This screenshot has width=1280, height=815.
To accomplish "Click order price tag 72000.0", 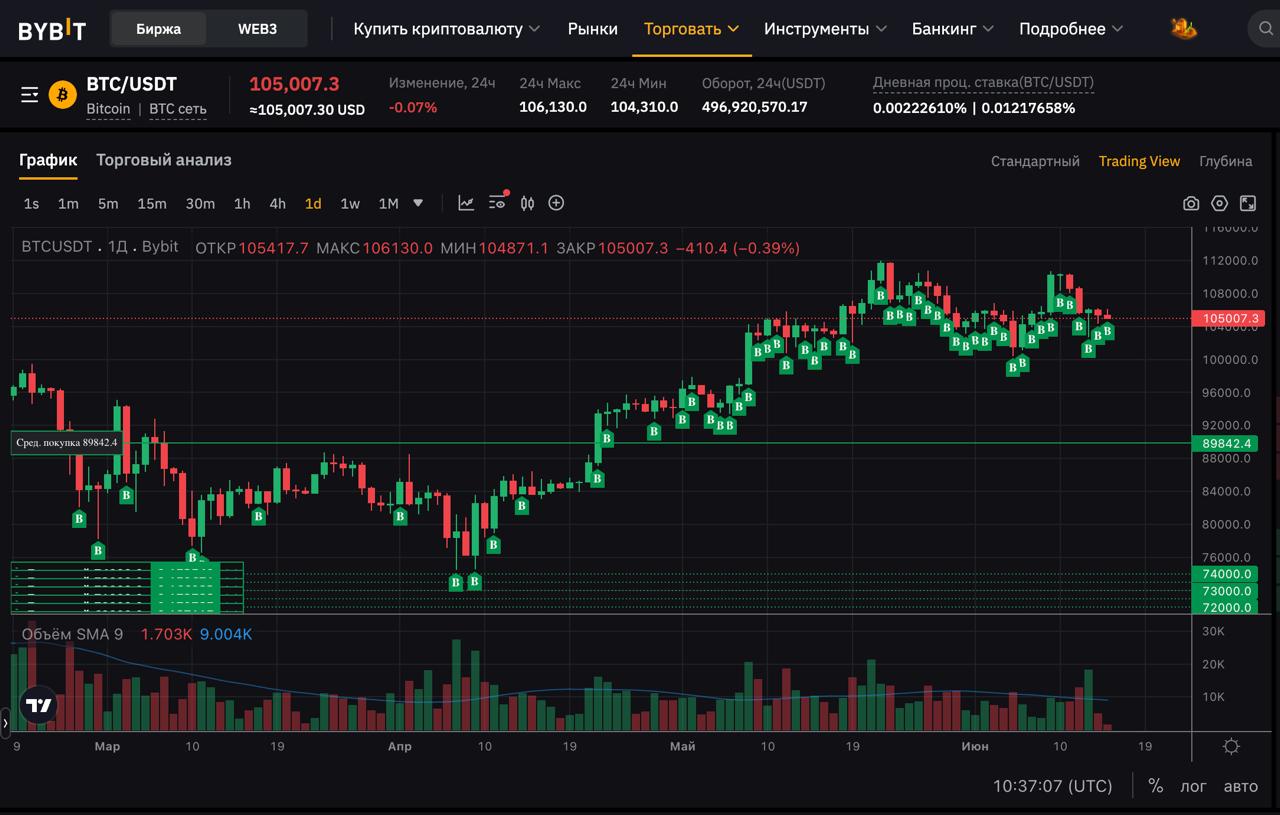I will [x=1225, y=607].
